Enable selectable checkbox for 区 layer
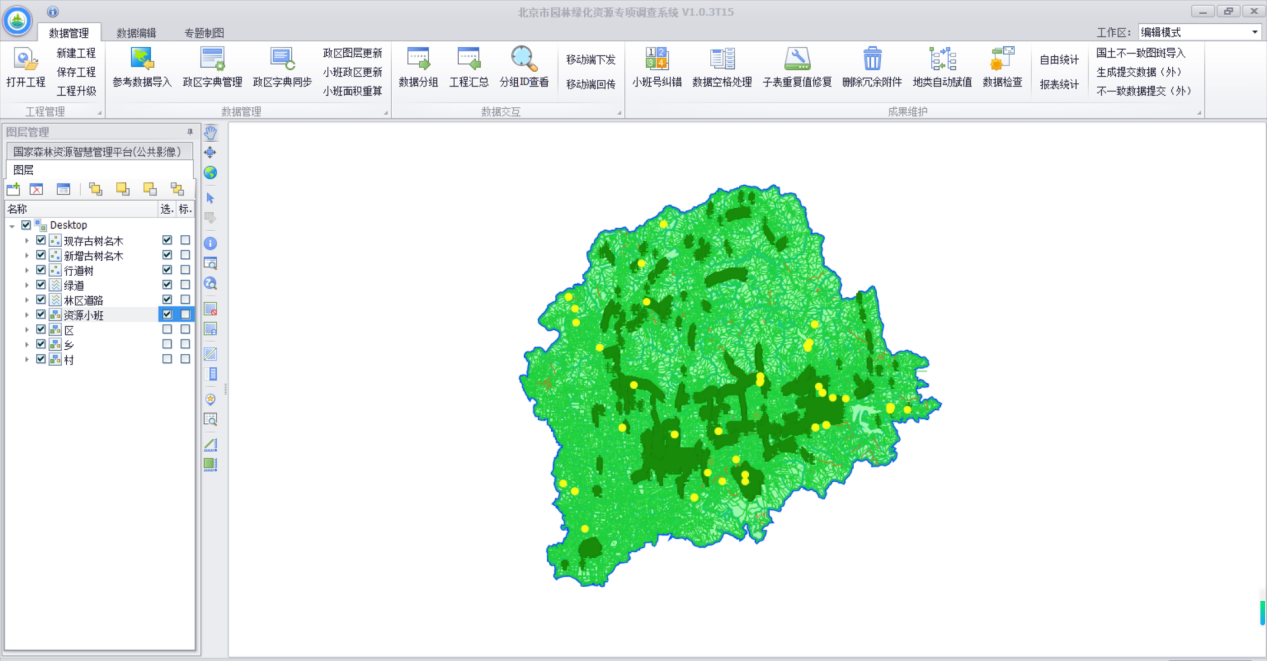1267x661 pixels. tap(167, 329)
